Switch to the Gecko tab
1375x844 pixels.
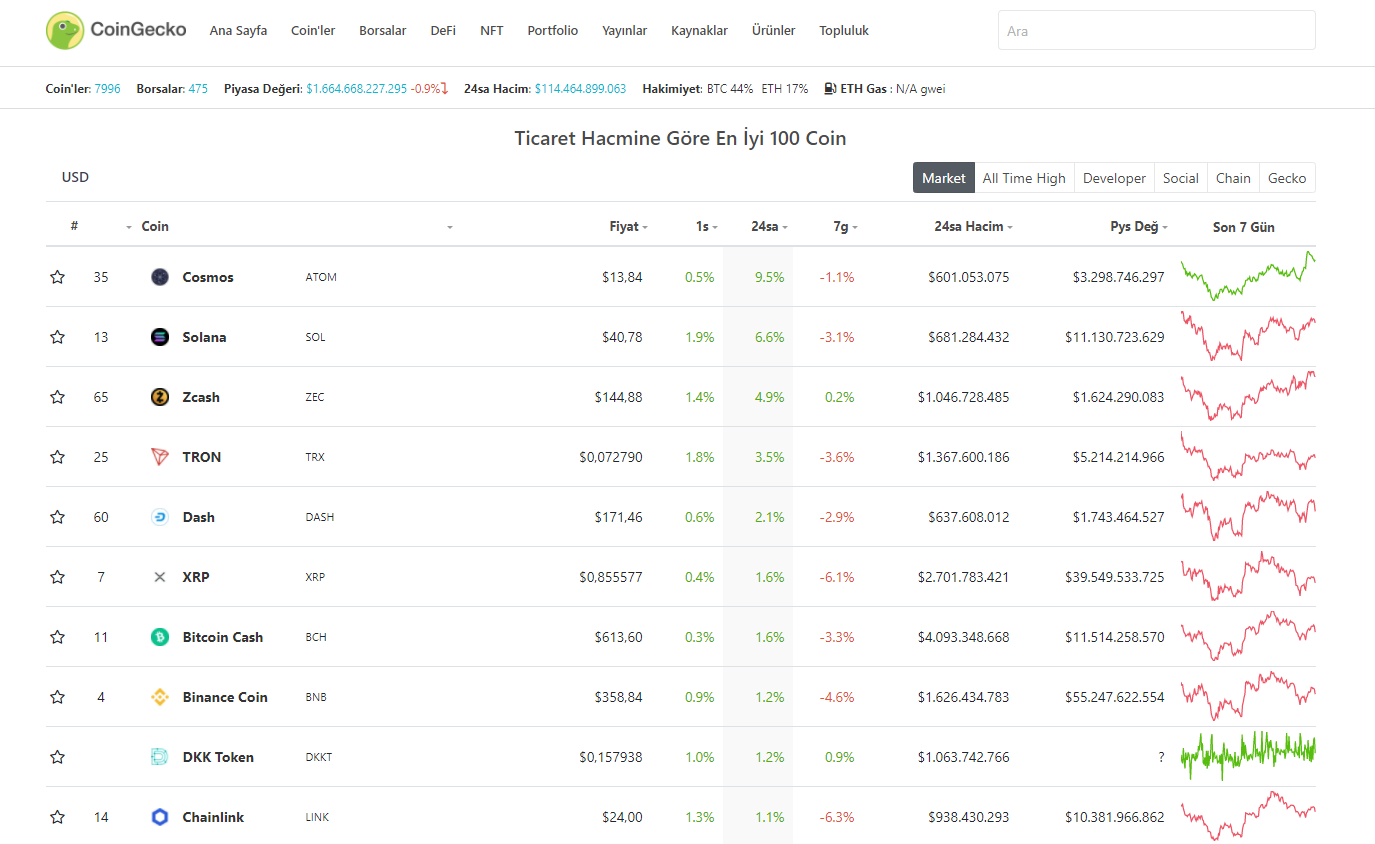(x=1287, y=178)
